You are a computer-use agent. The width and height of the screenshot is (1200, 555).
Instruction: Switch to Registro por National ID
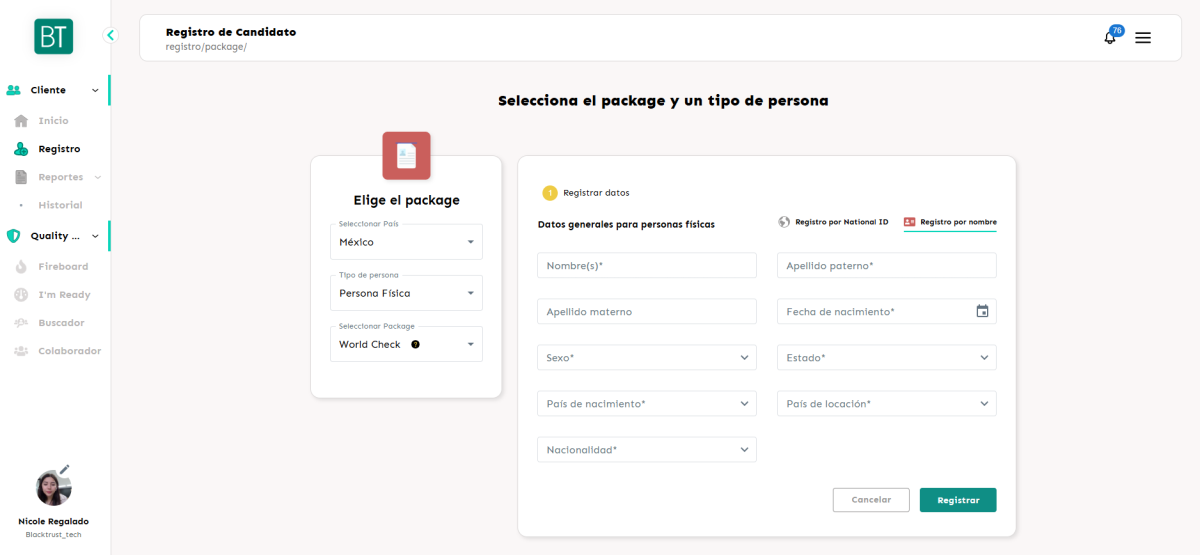[x=833, y=222]
